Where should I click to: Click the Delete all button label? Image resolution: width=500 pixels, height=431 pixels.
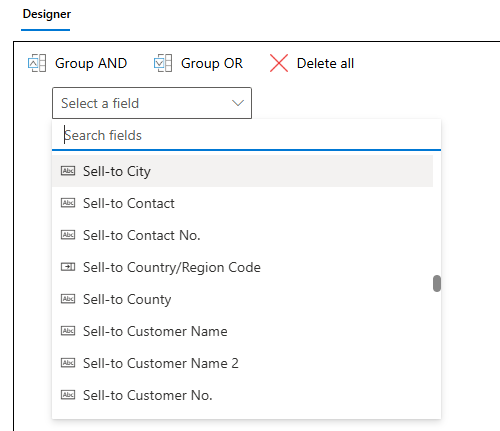click(x=325, y=63)
